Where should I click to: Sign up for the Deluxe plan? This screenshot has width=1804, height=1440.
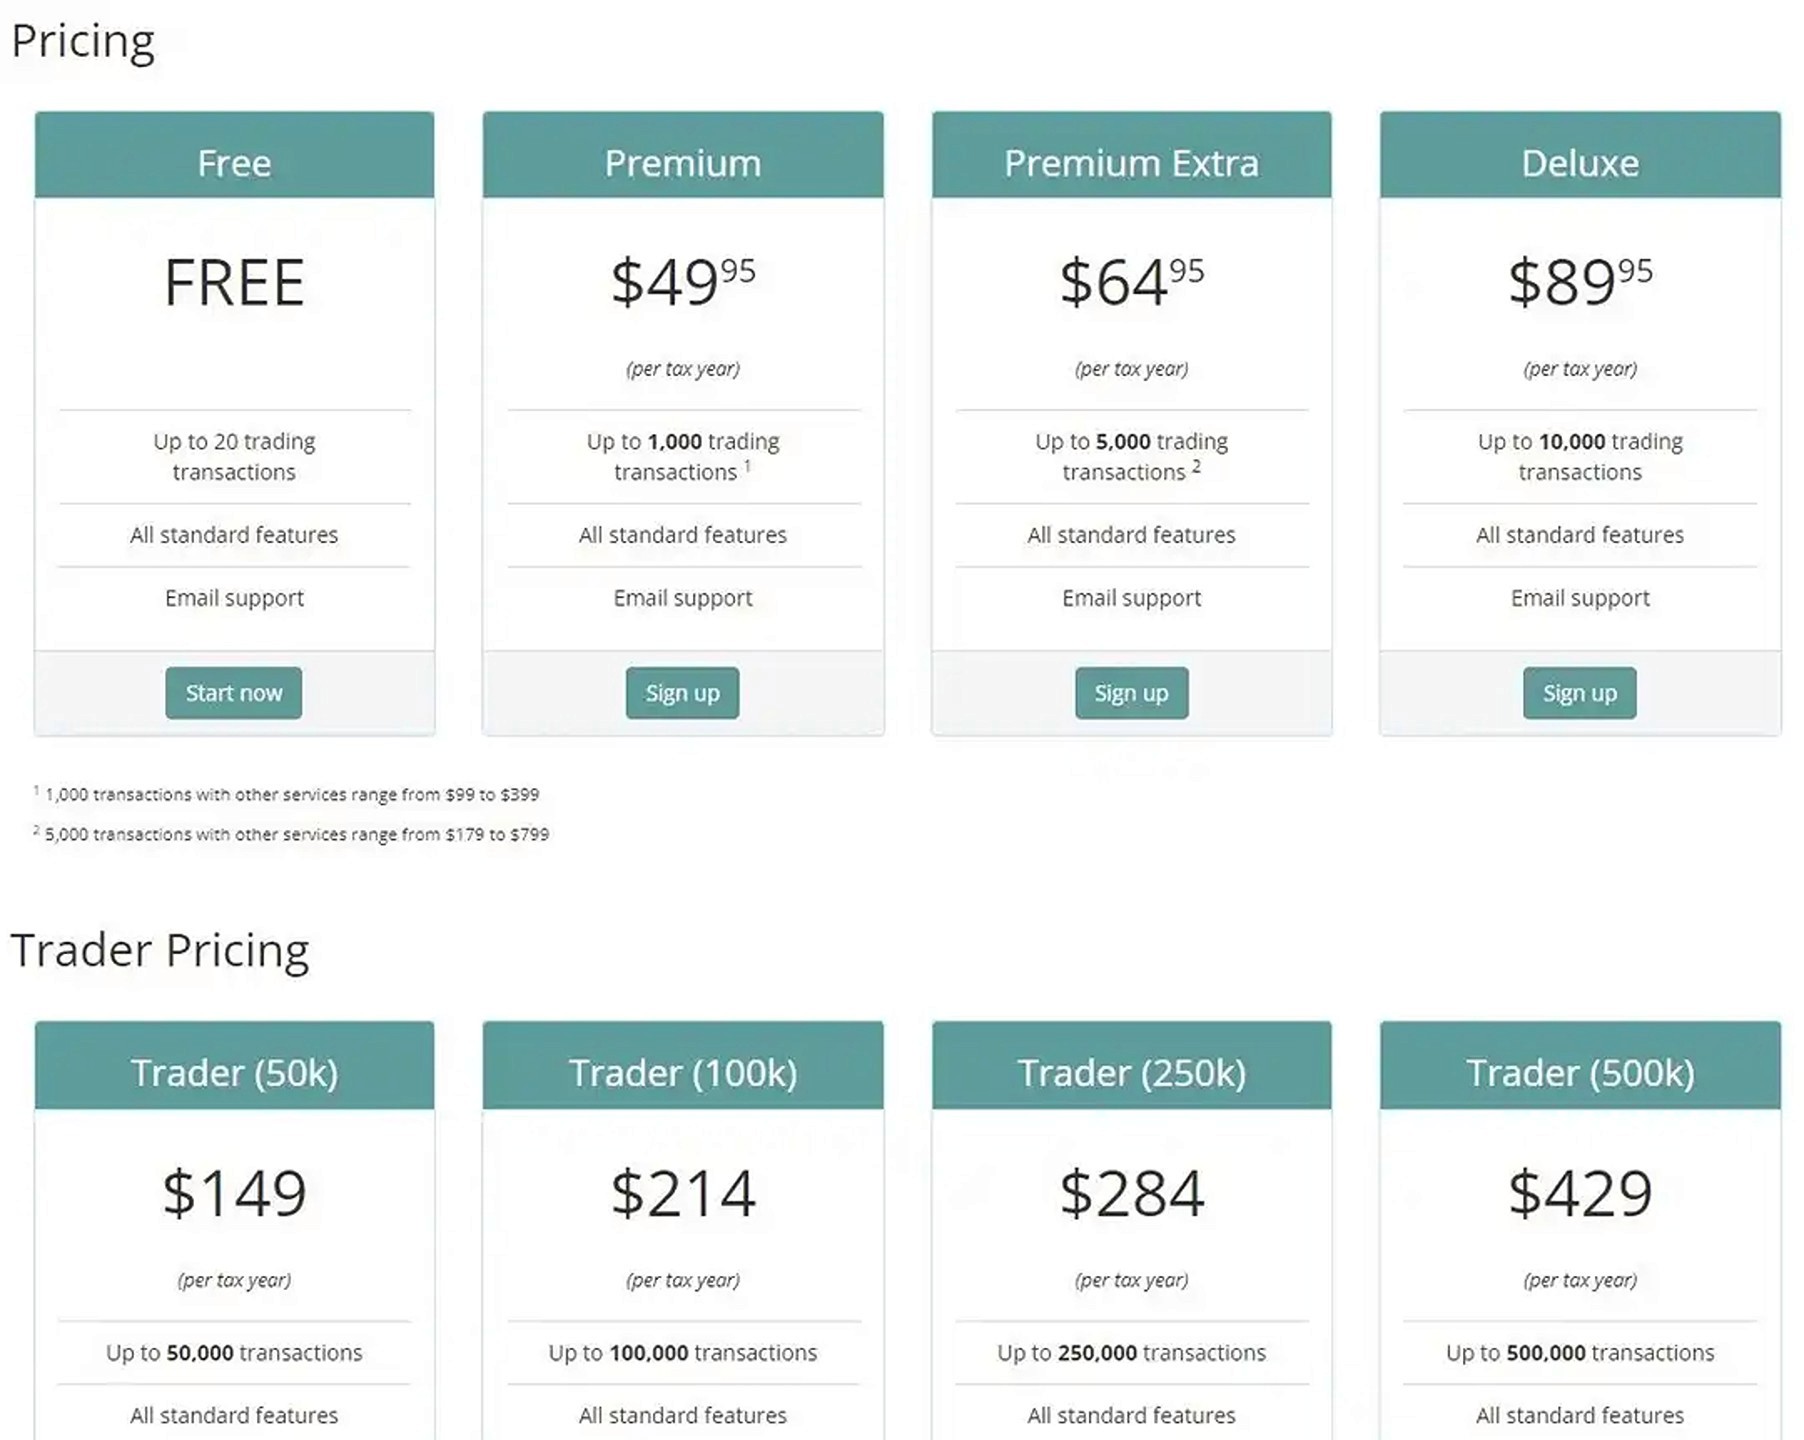1580,692
